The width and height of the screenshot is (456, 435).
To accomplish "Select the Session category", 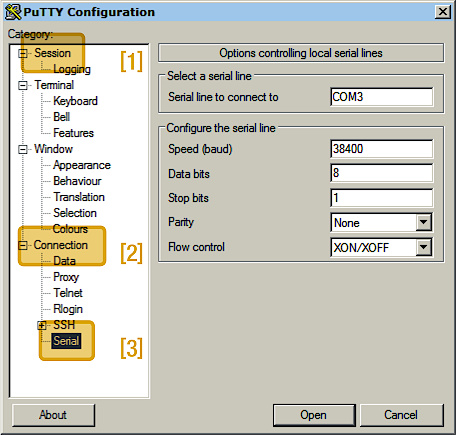I will [52, 53].
